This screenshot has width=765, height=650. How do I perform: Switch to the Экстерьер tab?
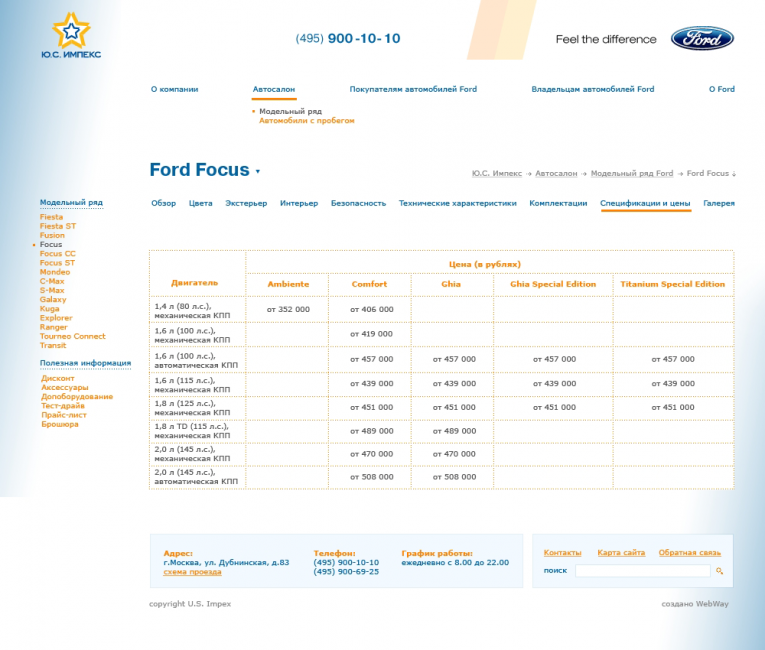(x=246, y=203)
